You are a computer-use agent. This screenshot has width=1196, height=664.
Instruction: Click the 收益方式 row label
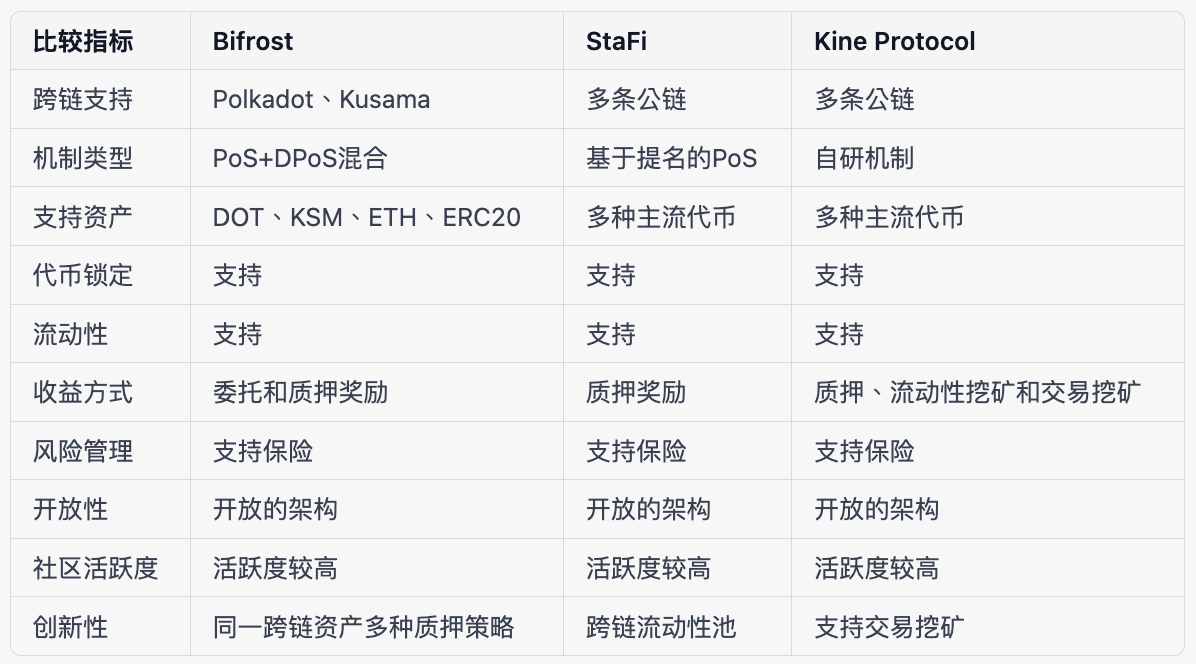tap(83, 392)
